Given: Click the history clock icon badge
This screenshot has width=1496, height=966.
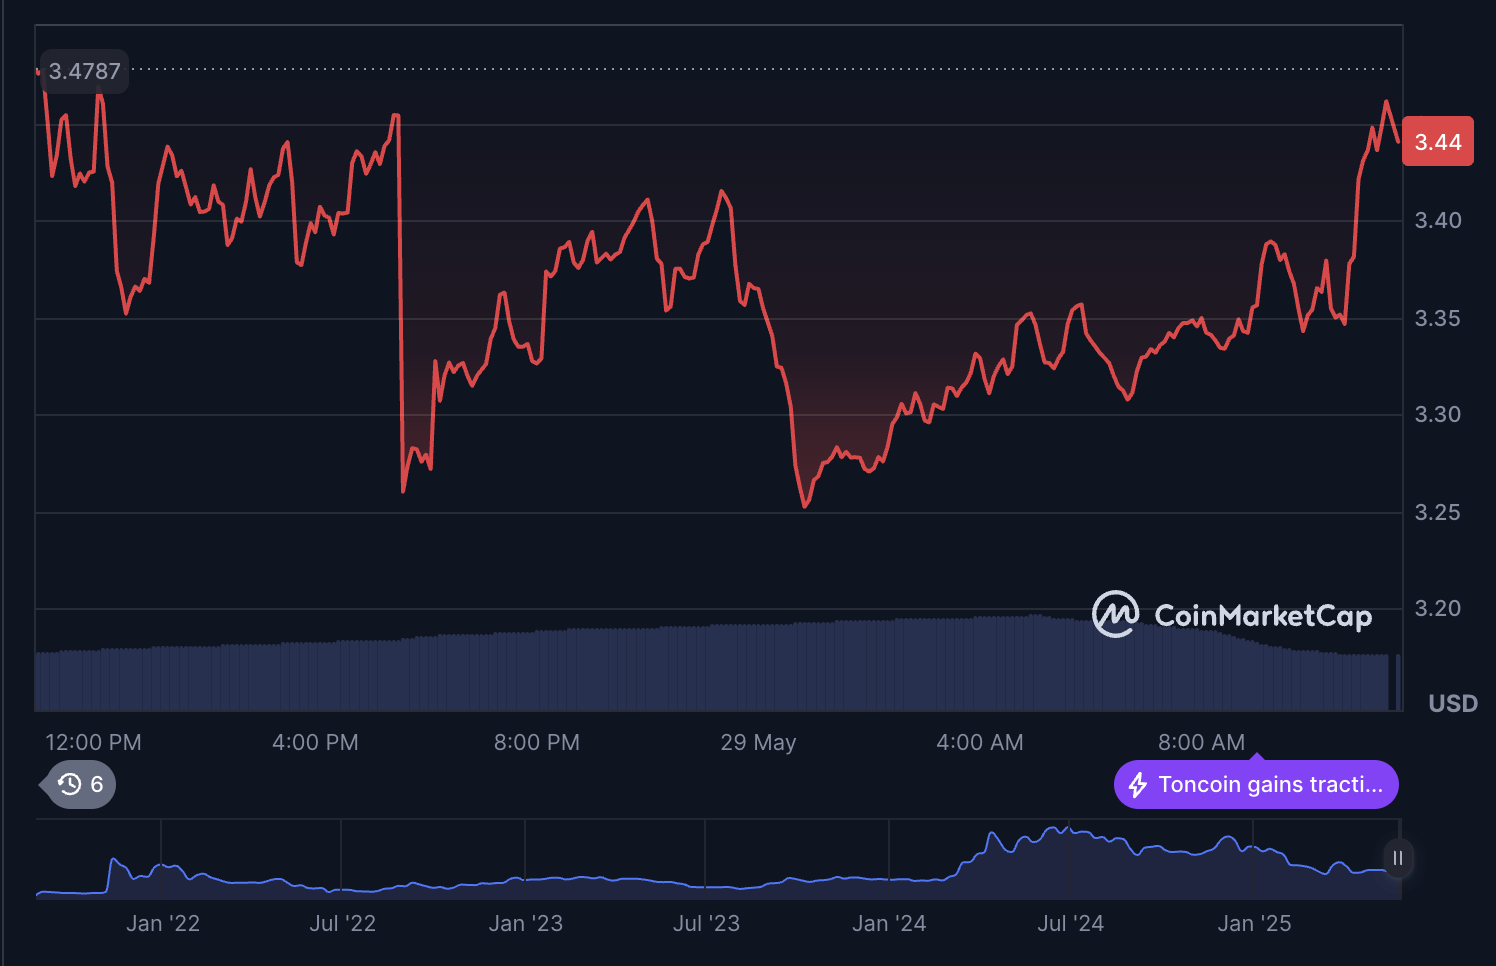Looking at the screenshot, I should coord(70,784).
